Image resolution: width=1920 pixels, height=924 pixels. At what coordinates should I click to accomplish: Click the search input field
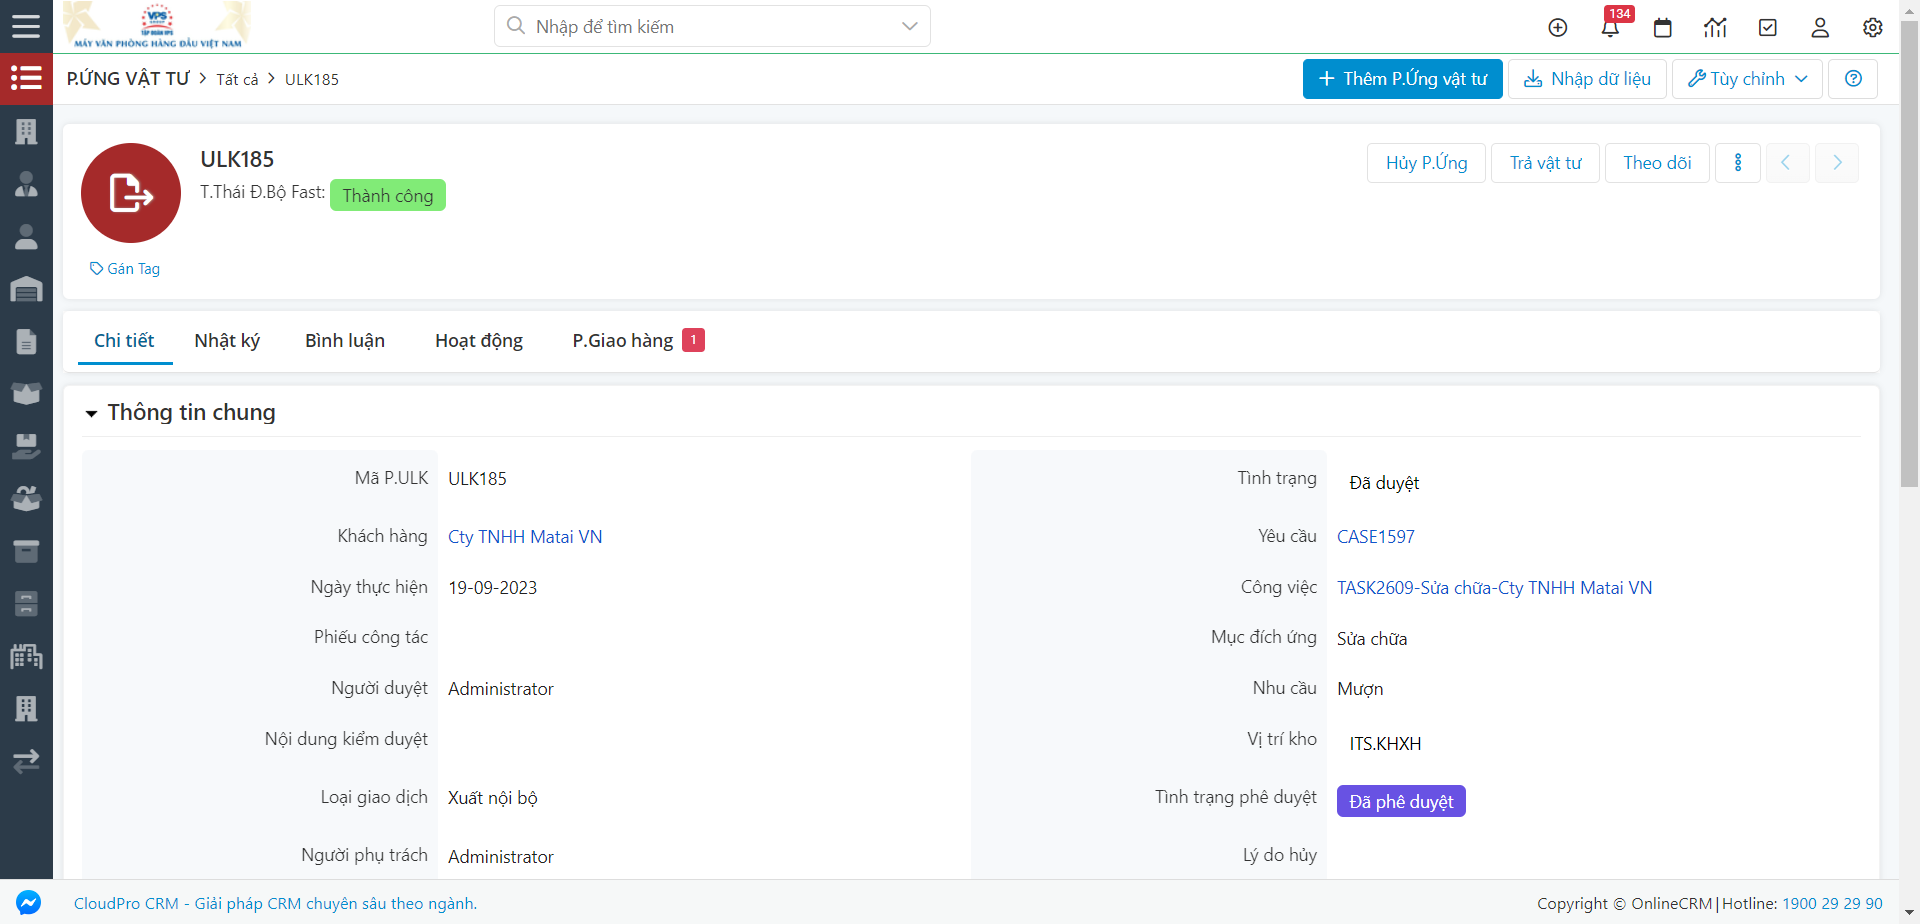pyautogui.click(x=712, y=26)
